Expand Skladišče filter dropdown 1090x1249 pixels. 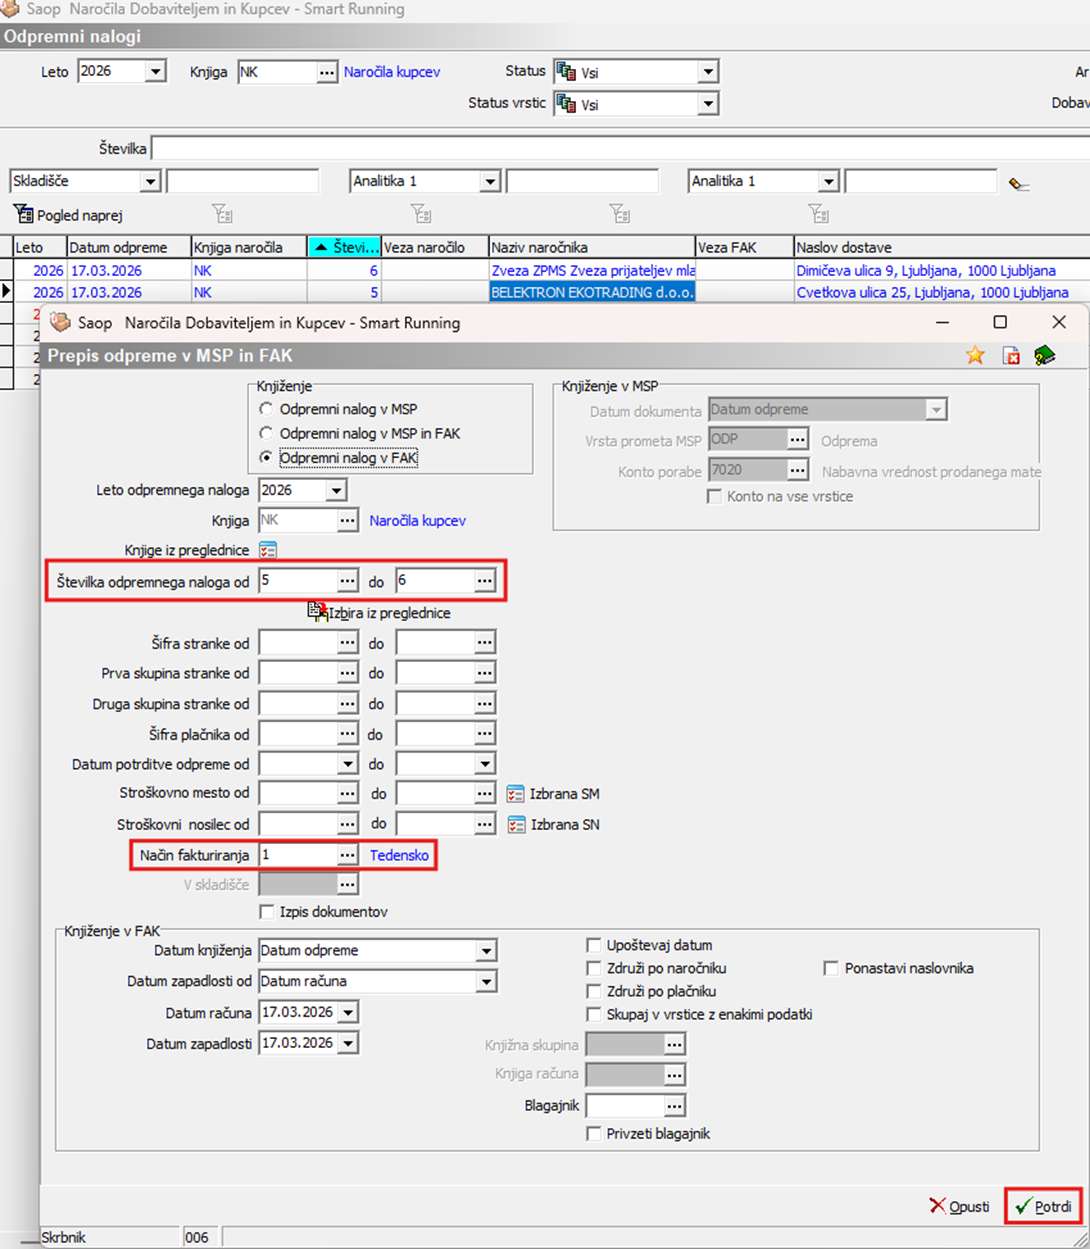tap(150, 182)
